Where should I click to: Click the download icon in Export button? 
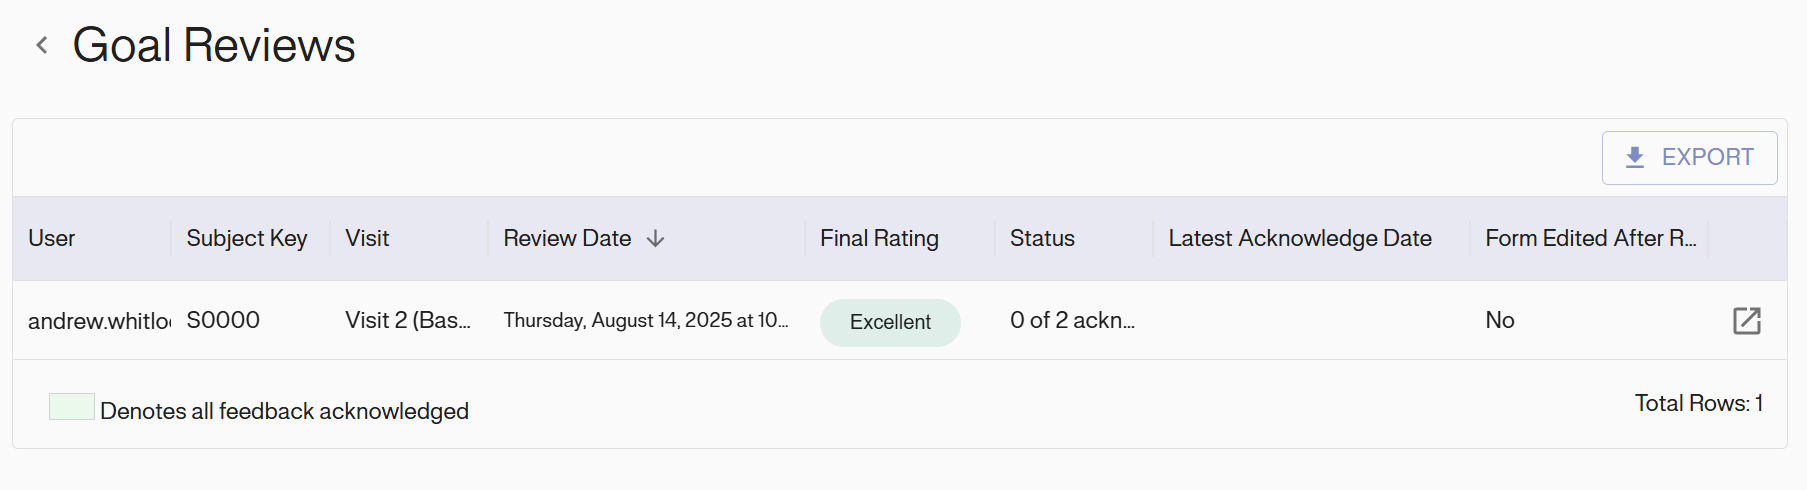pos(1634,158)
